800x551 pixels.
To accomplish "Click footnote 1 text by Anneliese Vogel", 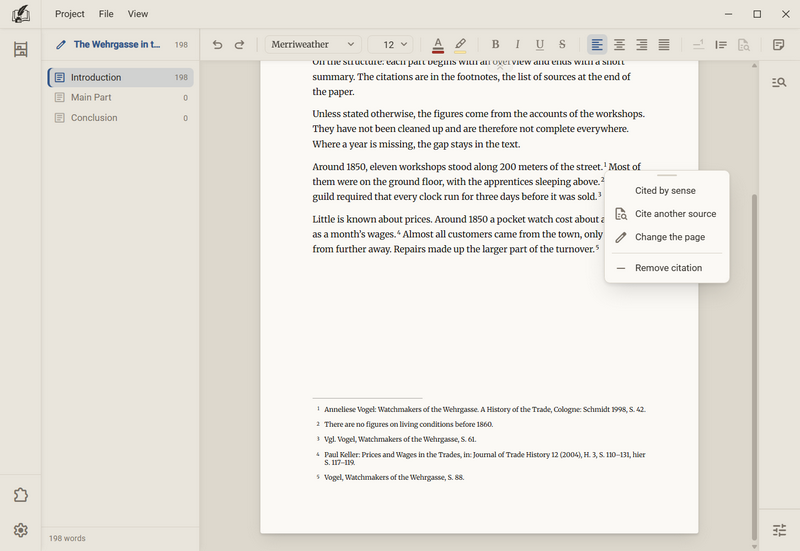I will pos(485,409).
